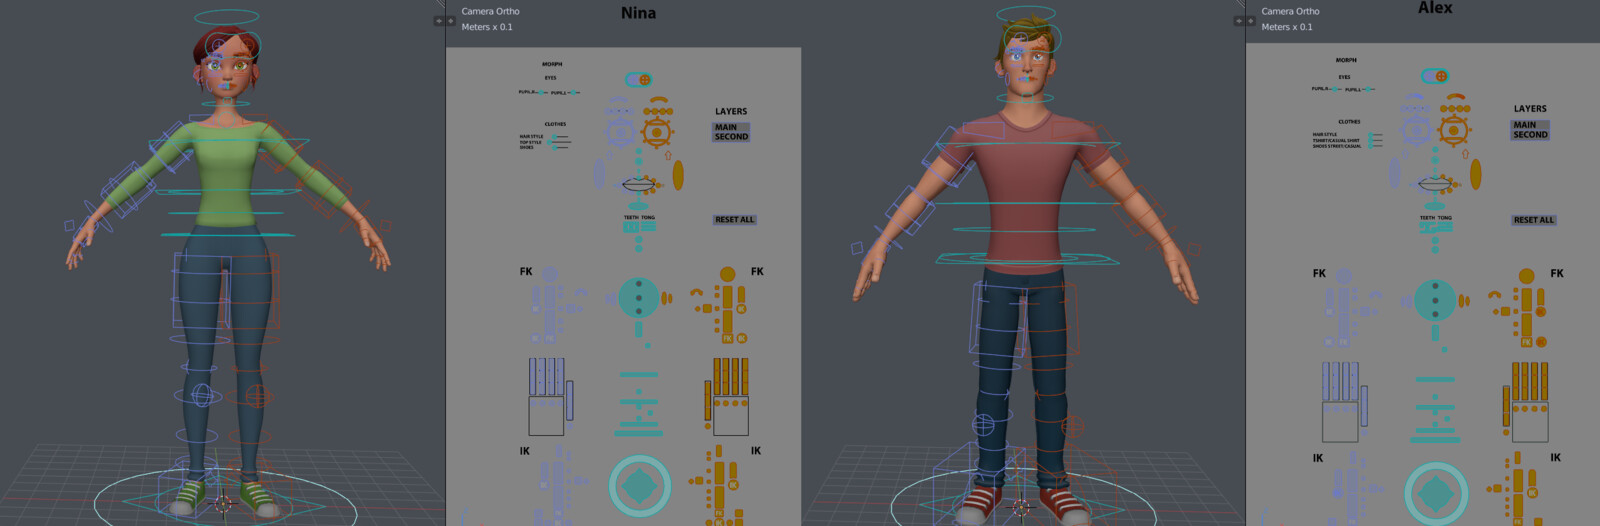Screen dimensions: 1600x526
Task: Select Nina's orange eye target wheel control
Action: tap(657, 131)
